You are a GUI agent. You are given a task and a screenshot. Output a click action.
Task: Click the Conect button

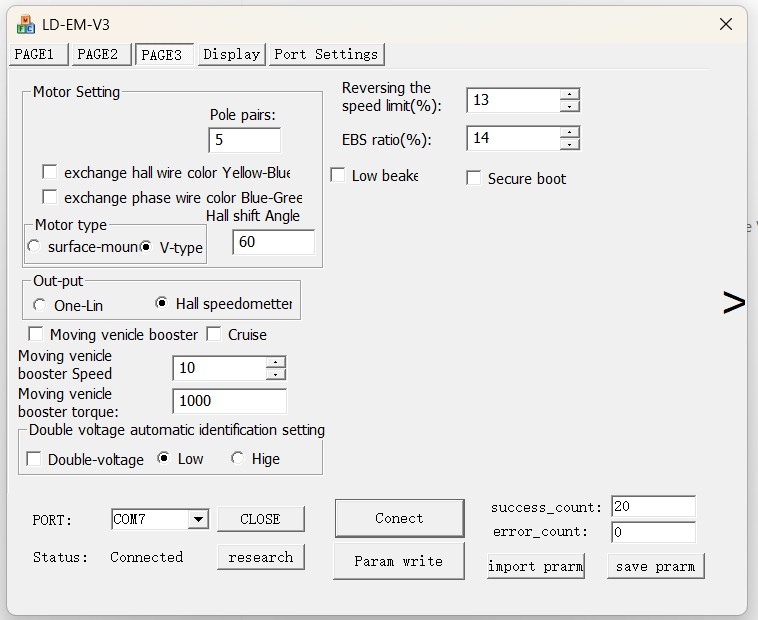click(399, 518)
